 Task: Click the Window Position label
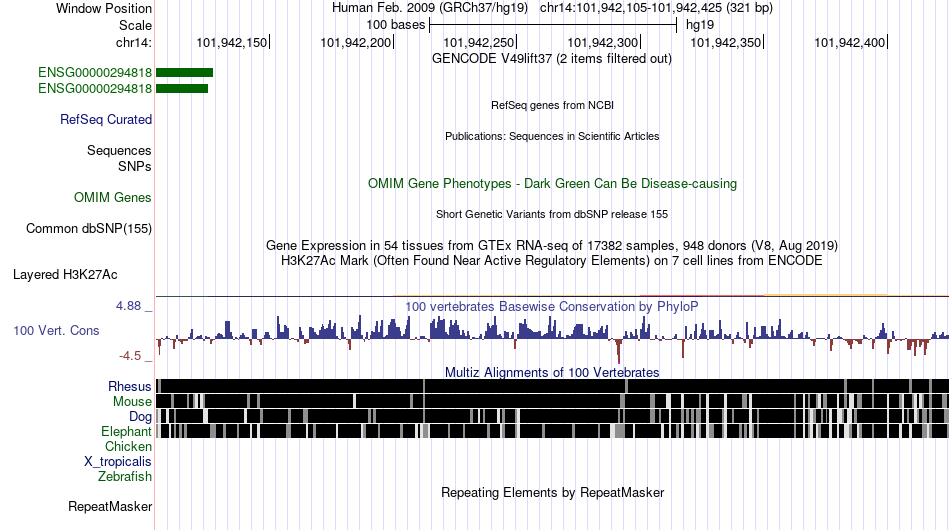coord(104,8)
